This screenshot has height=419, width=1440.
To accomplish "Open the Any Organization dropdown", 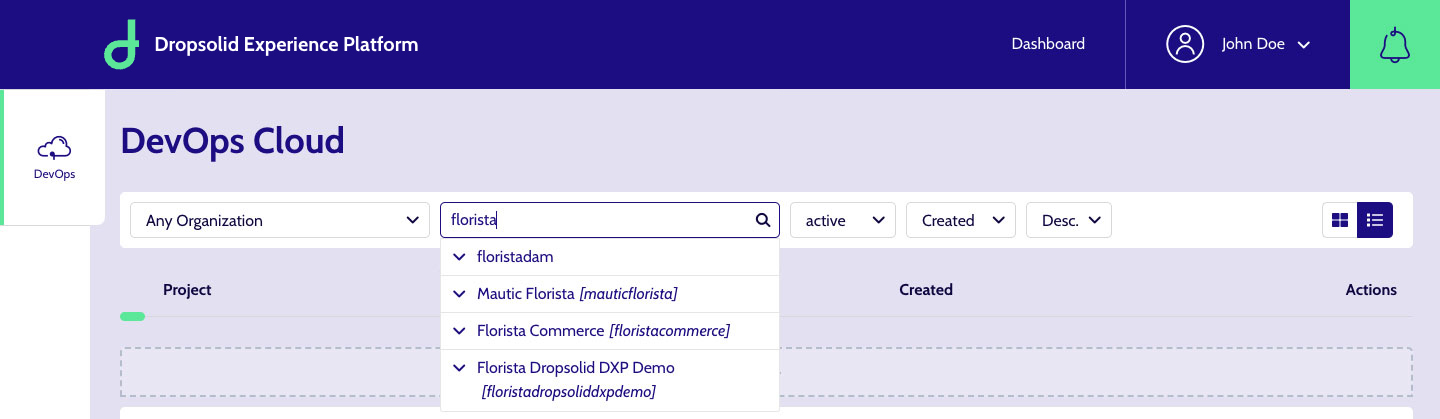I will tap(279, 220).
